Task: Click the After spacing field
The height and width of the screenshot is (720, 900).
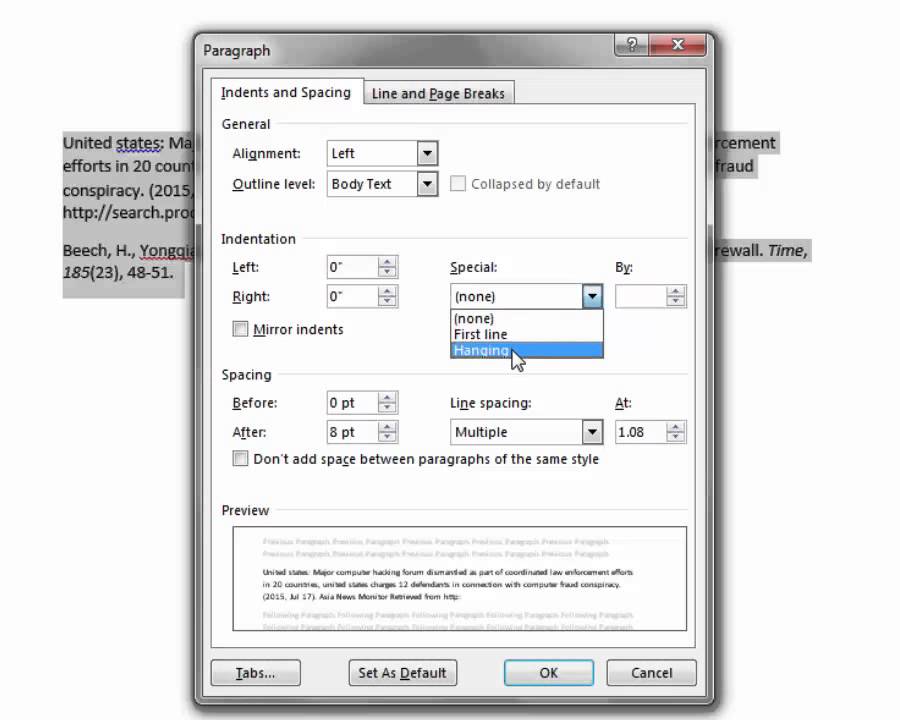Action: point(352,432)
